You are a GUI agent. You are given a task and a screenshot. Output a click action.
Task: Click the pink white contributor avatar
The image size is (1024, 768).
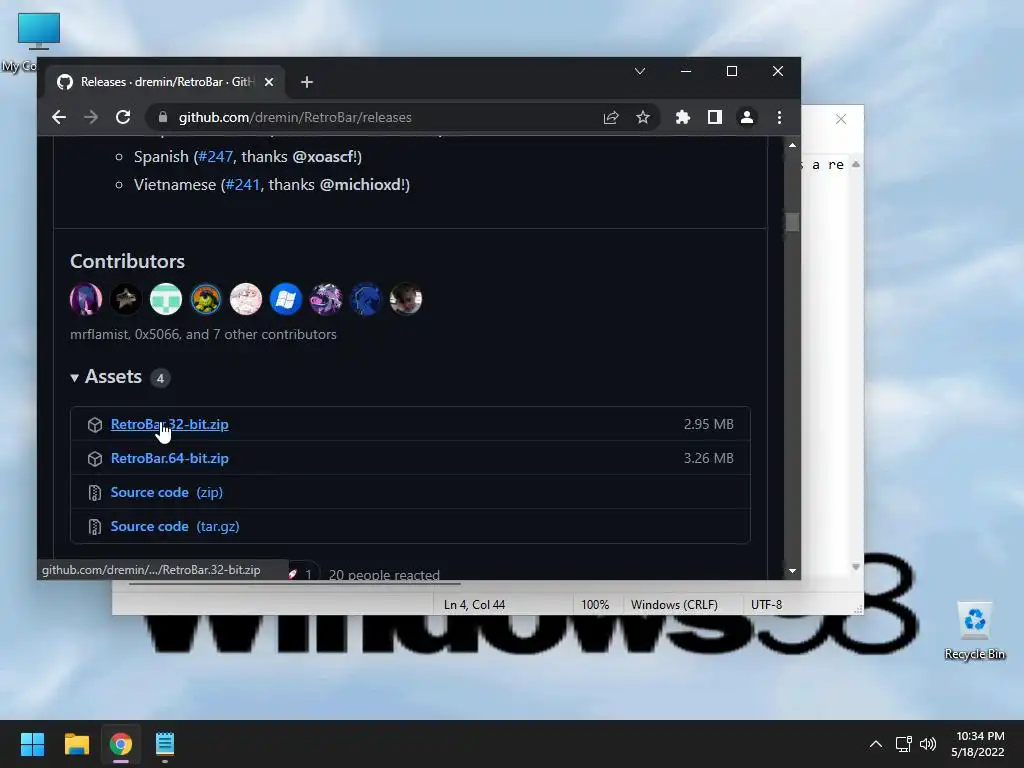[x=246, y=299]
